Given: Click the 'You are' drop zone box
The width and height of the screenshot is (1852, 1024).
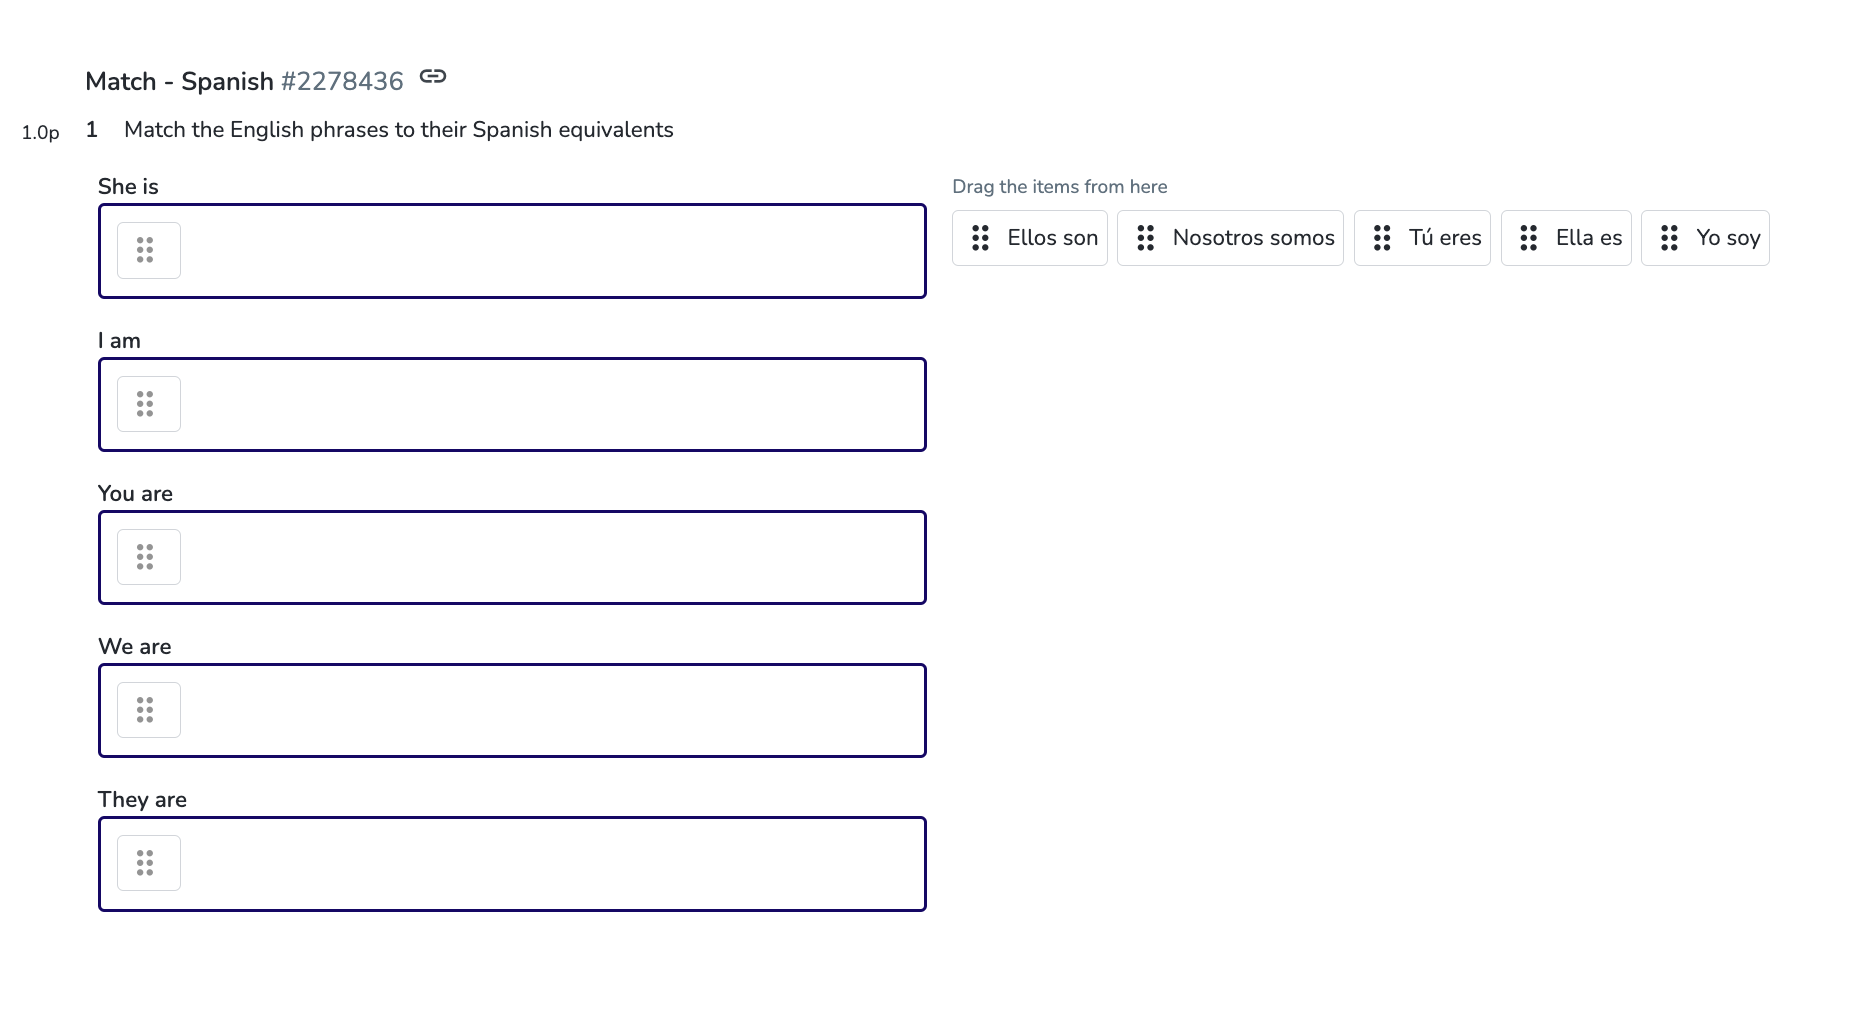Looking at the screenshot, I should (512, 558).
